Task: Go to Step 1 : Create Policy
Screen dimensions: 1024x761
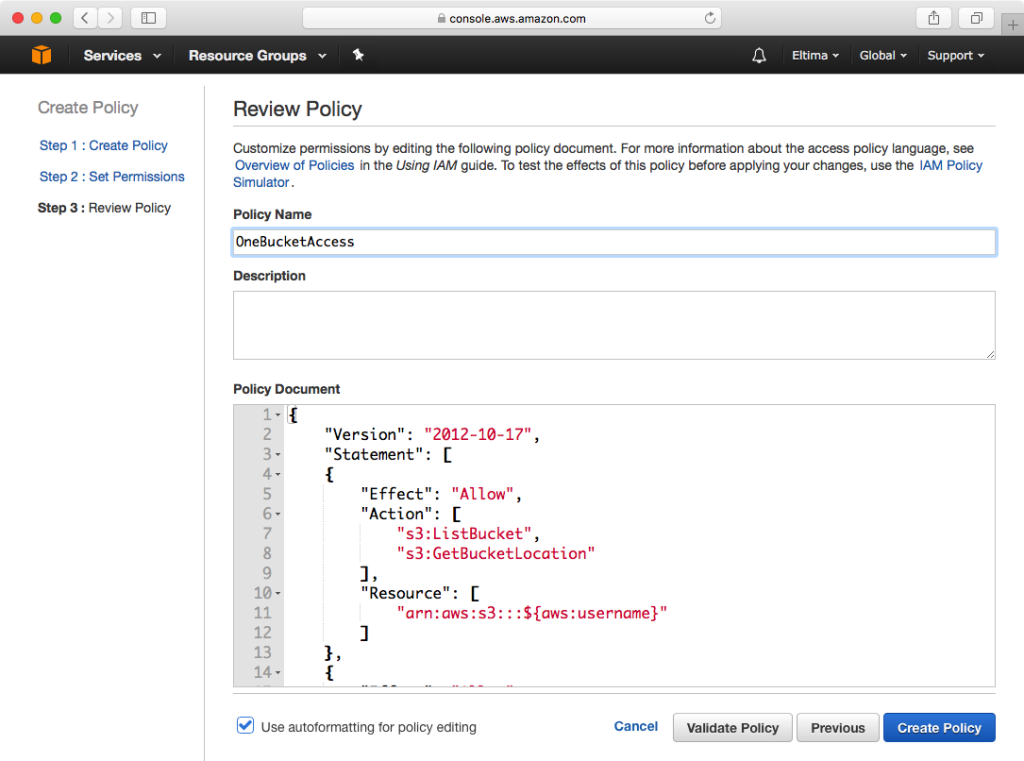Action: coord(103,145)
